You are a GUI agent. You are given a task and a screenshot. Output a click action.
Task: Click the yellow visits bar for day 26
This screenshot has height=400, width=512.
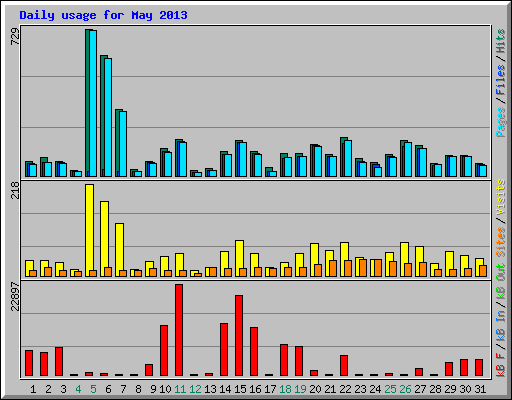tap(404, 259)
